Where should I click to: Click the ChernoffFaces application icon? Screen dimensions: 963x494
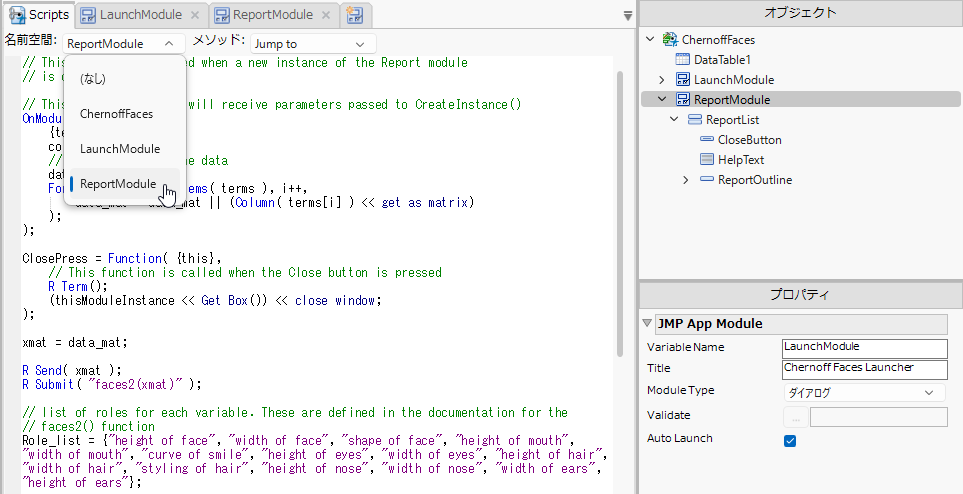click(670, 39)
